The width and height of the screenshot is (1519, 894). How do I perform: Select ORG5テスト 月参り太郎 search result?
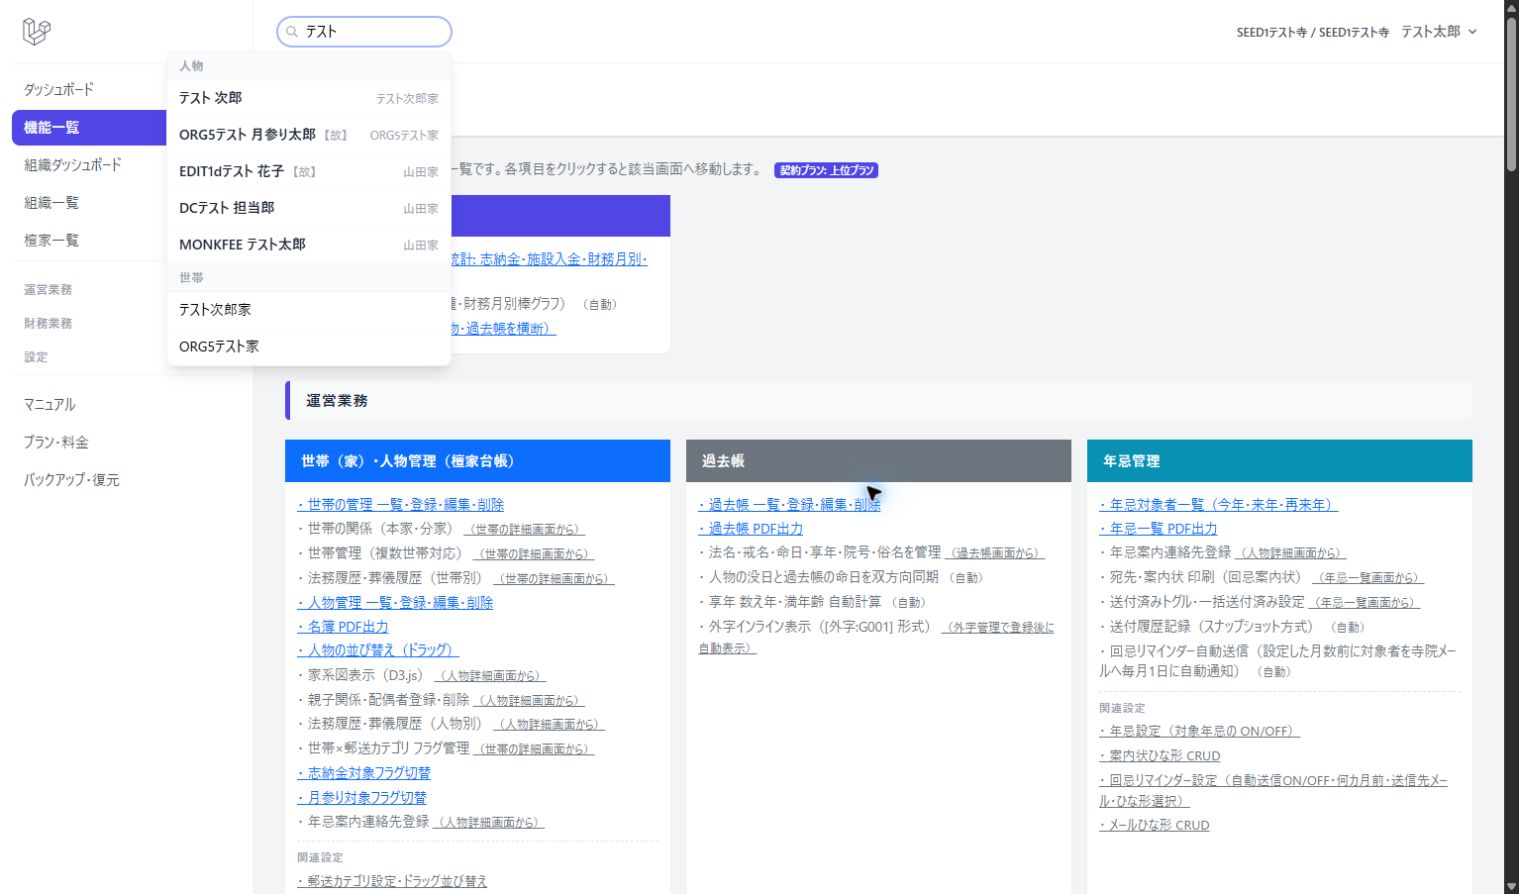(309, 135)
